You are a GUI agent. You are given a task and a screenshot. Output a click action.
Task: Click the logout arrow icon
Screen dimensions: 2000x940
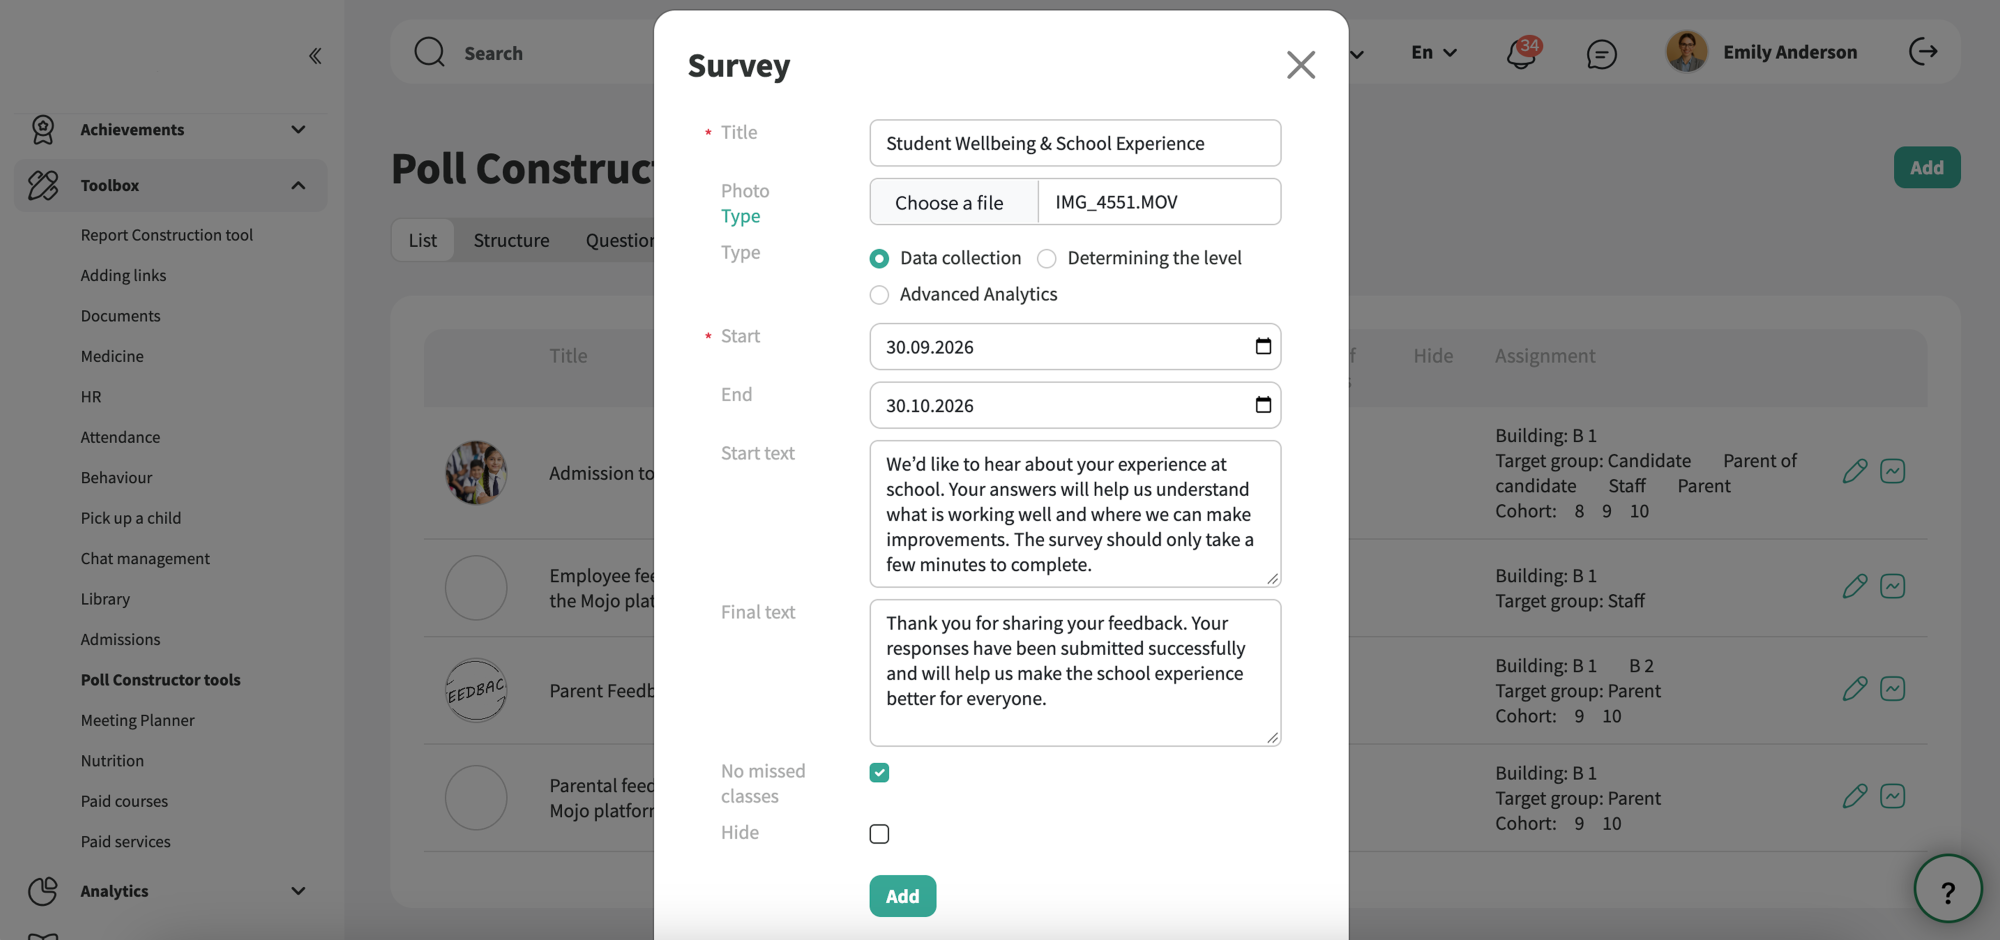point(1923,51)
